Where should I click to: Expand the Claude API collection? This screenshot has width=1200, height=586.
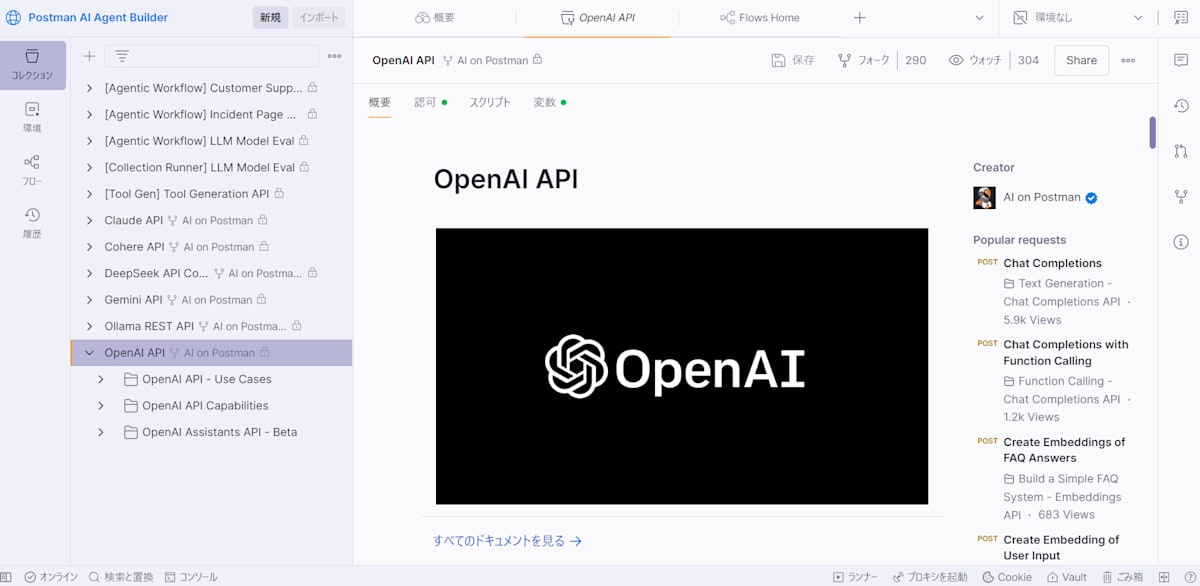pos(88,219)
